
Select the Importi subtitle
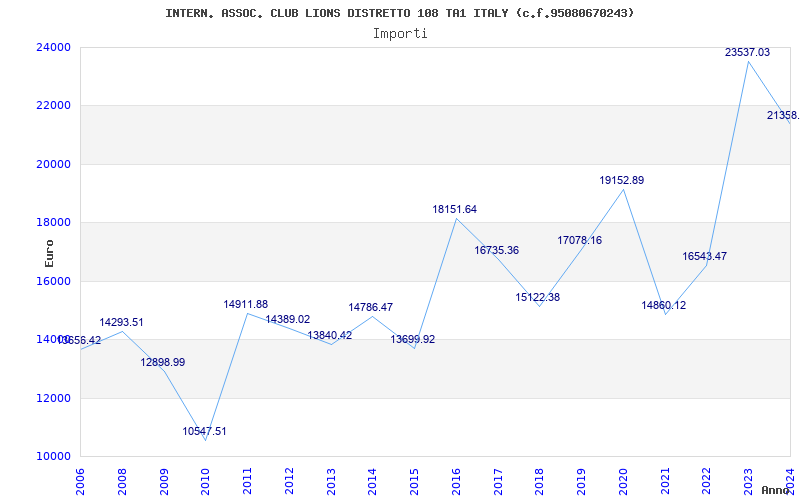click(x=400, y=34)
